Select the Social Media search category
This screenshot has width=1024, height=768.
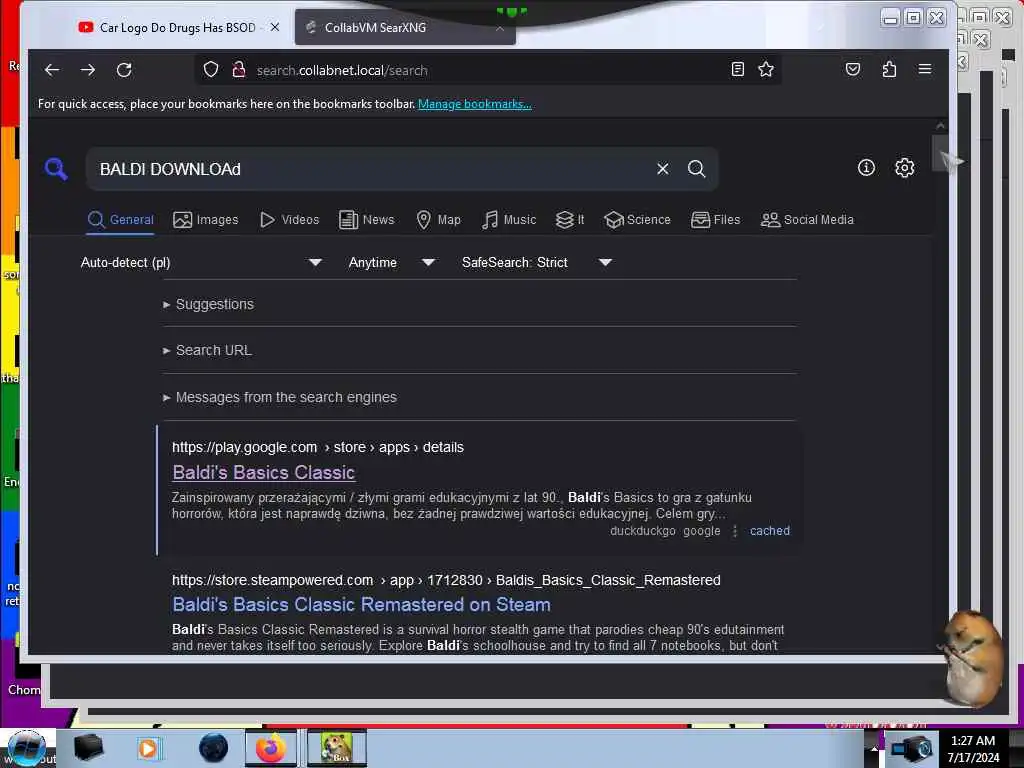point(807,220)
